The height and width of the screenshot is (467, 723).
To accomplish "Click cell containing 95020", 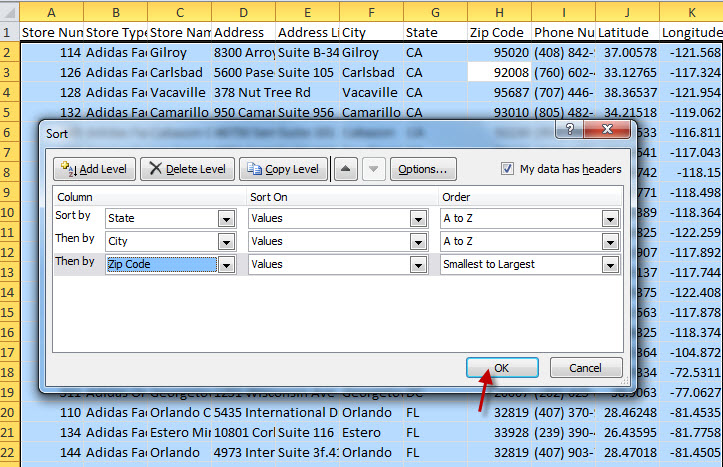I will click(x=499, y=53).
